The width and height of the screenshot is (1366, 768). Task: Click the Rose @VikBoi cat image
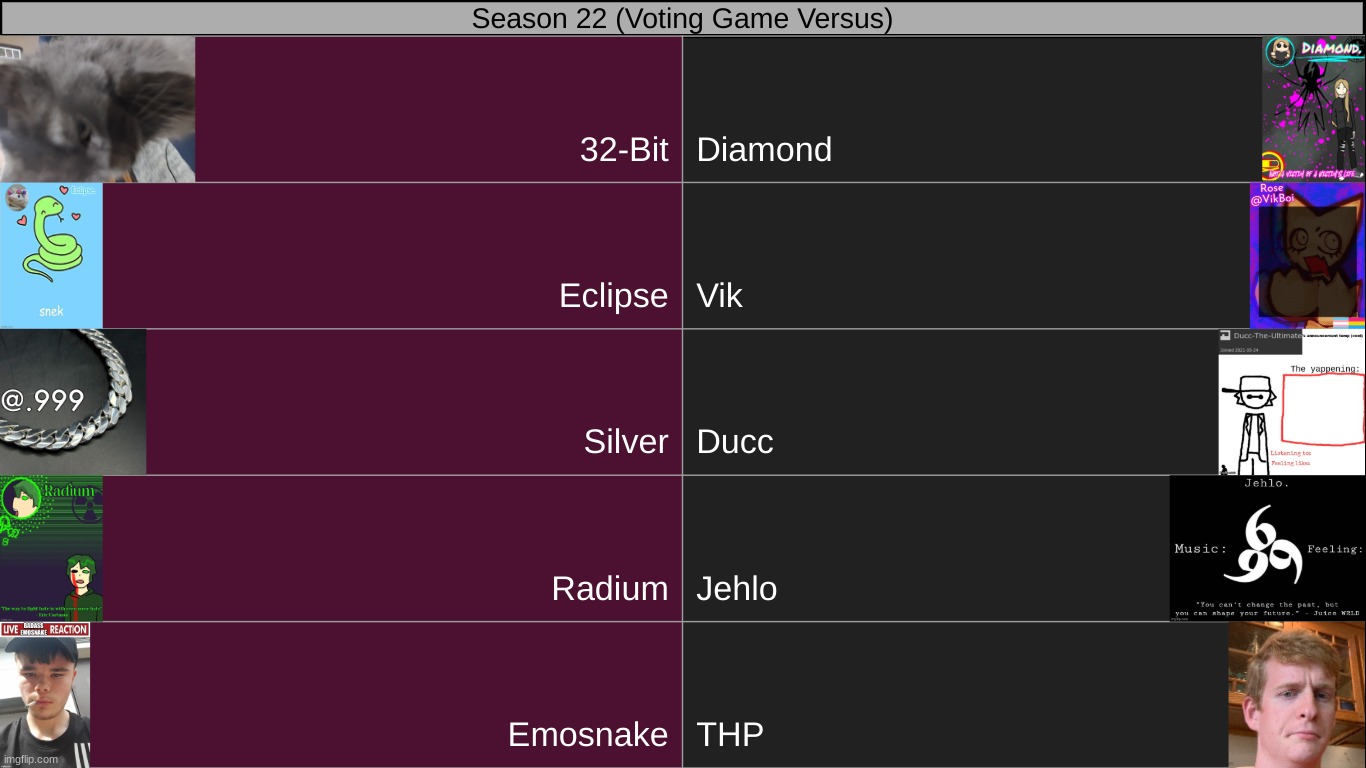coord(1307,255)
